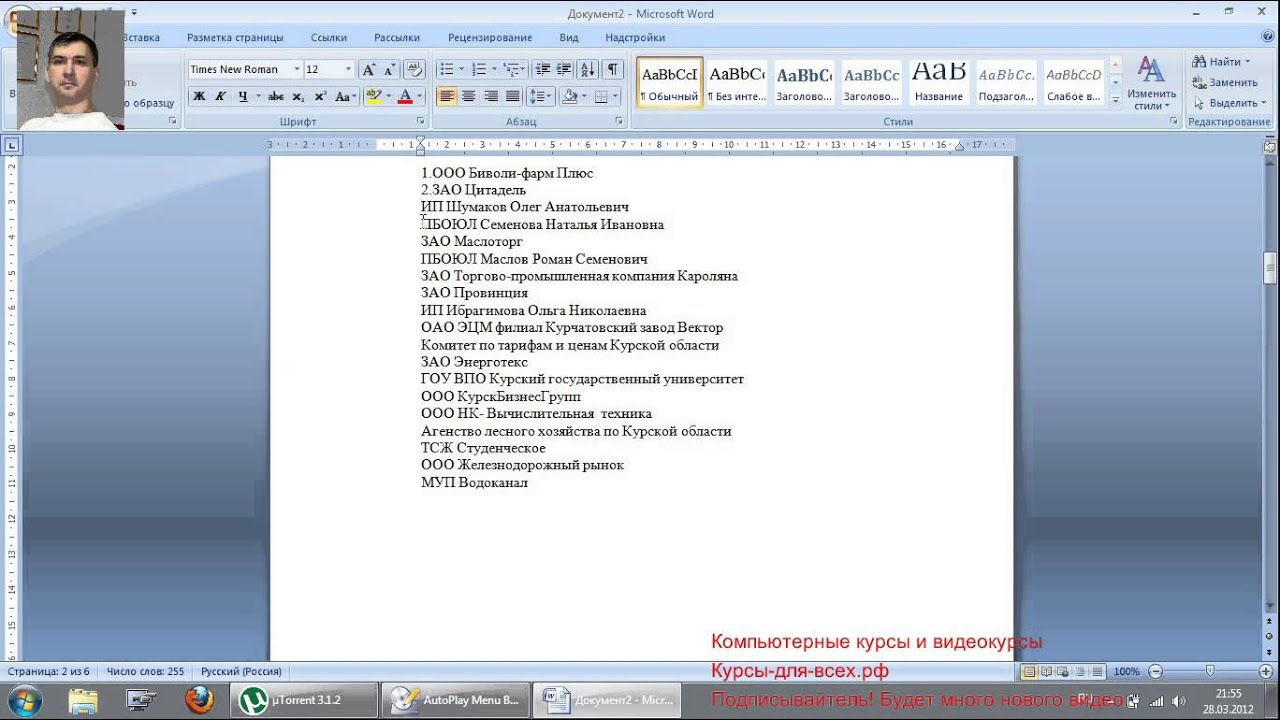Click the red font color button
Image resolution: width=1280 pixels, height=720 pixels.
tap(405, 96)
